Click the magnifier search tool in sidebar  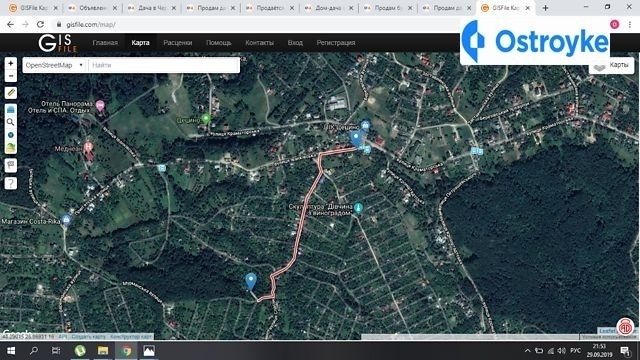(11, 122)
